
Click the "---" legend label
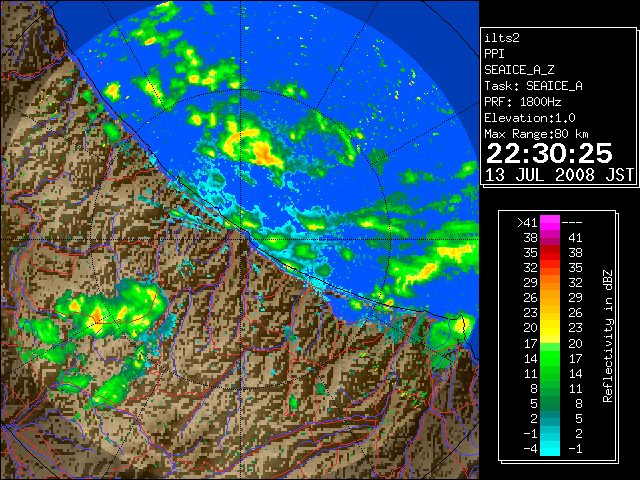(572, 222)
